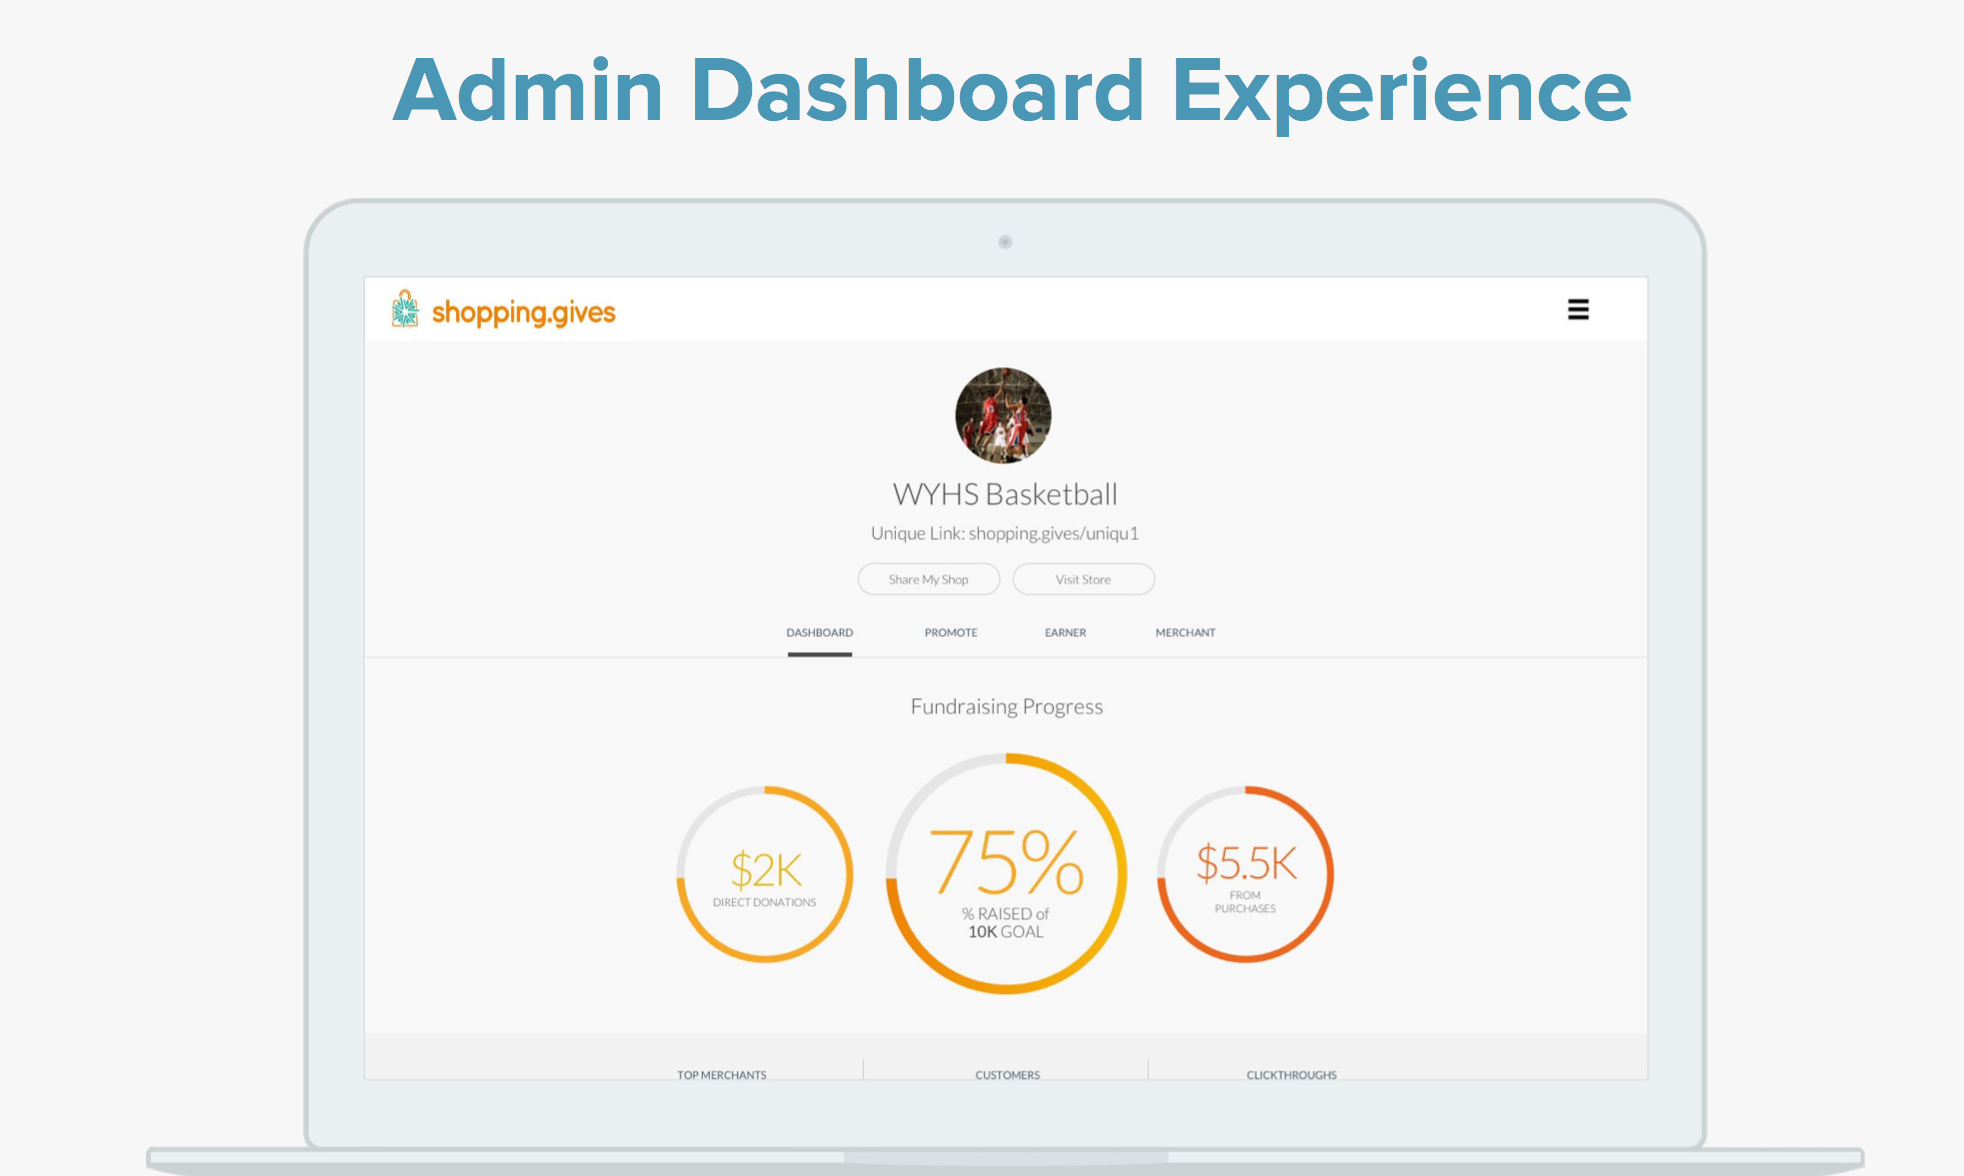Click the Fundraising Progress heading
Viewport: 1964px width, 1176px height.
1006,707
